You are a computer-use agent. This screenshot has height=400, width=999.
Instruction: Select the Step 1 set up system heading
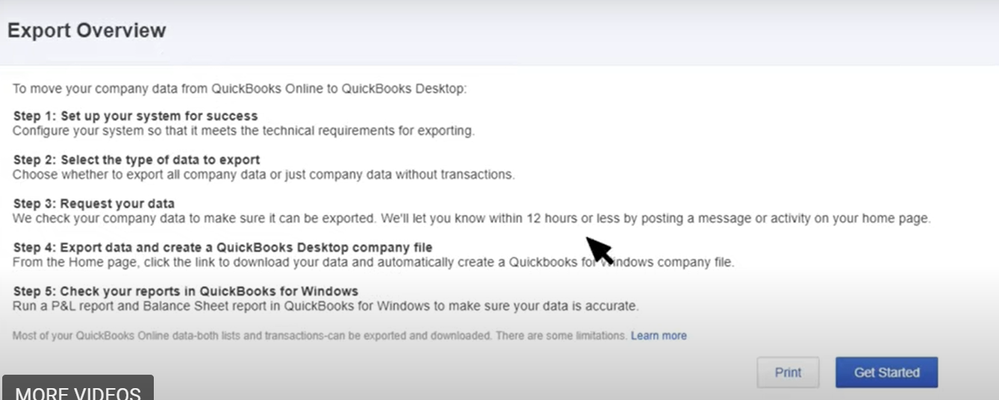(x=135, y=116)
